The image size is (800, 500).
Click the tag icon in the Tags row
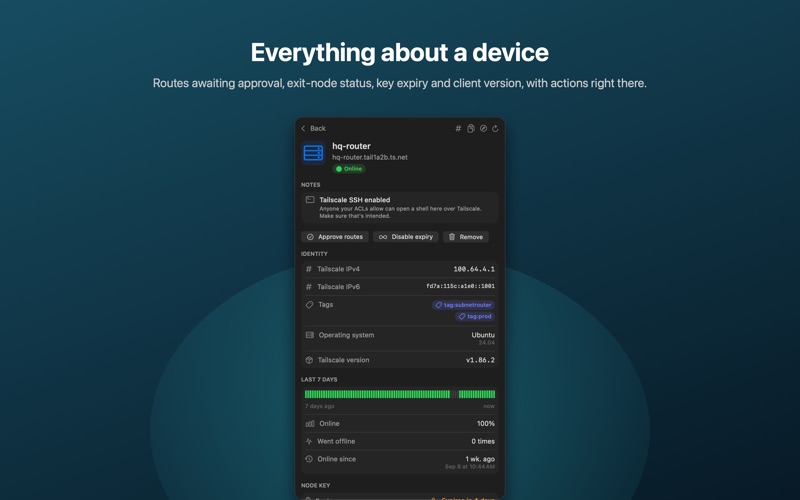coord(309,305)
